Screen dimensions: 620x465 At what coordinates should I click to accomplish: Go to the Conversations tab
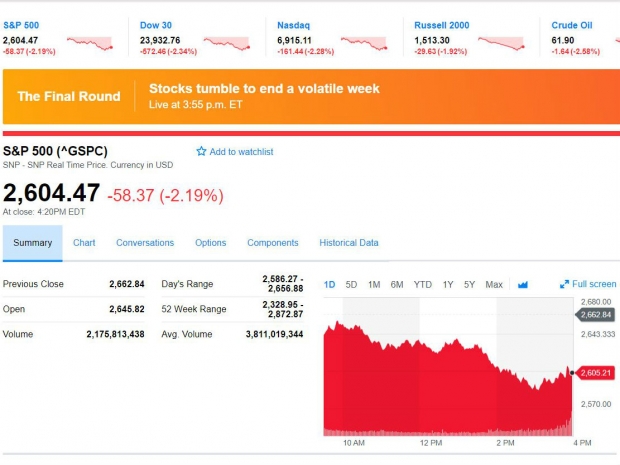tap(145, 243)
